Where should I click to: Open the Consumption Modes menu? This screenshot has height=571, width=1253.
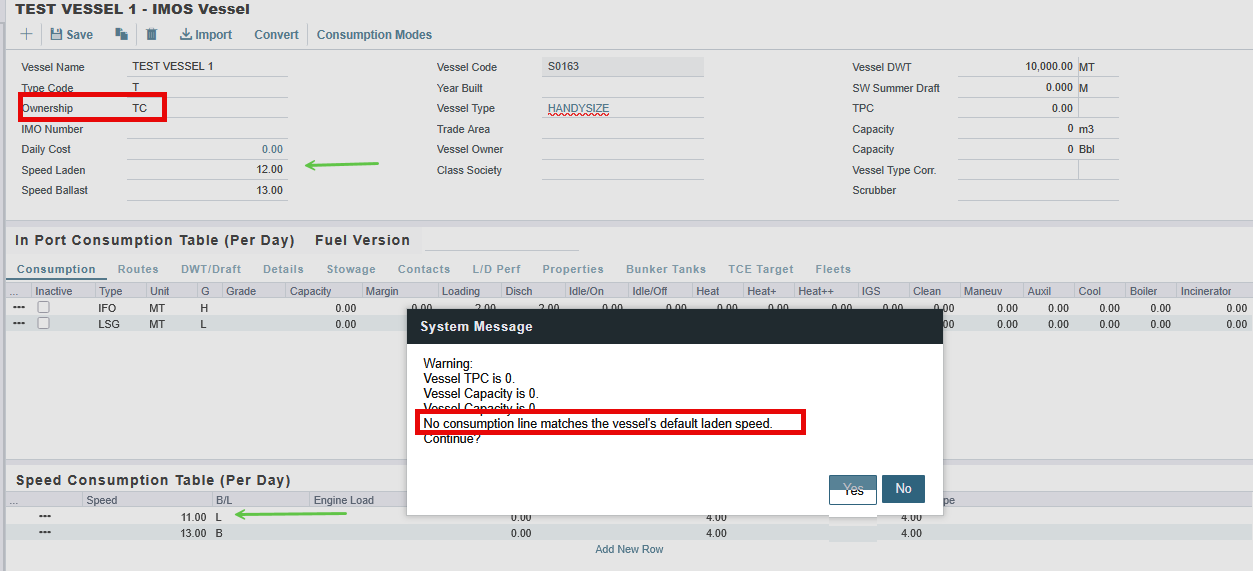[374, 34]
